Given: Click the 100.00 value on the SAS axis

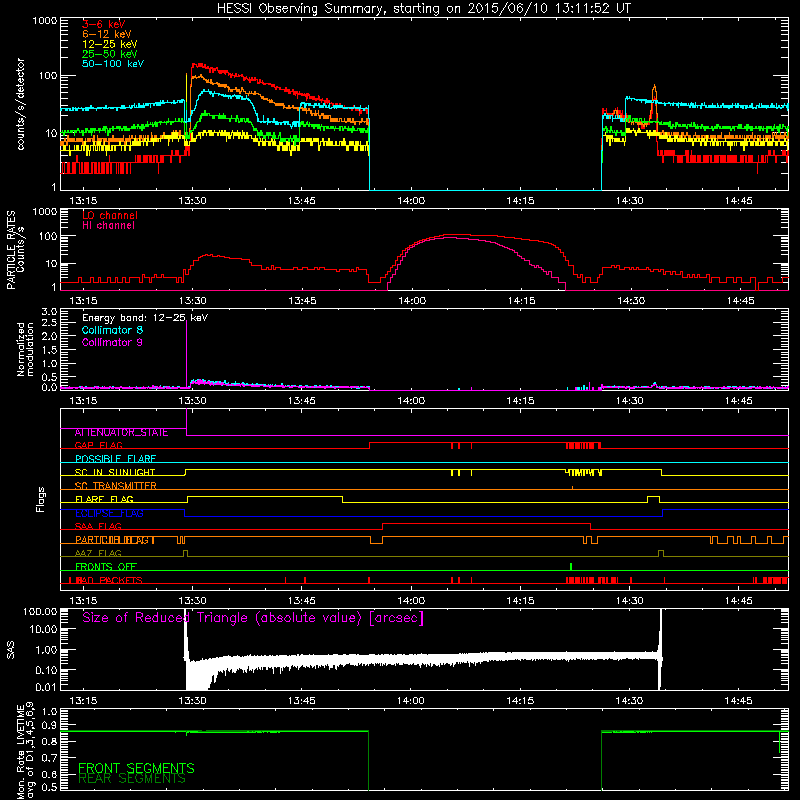Looking at the screenshot, I should (40, 612).
